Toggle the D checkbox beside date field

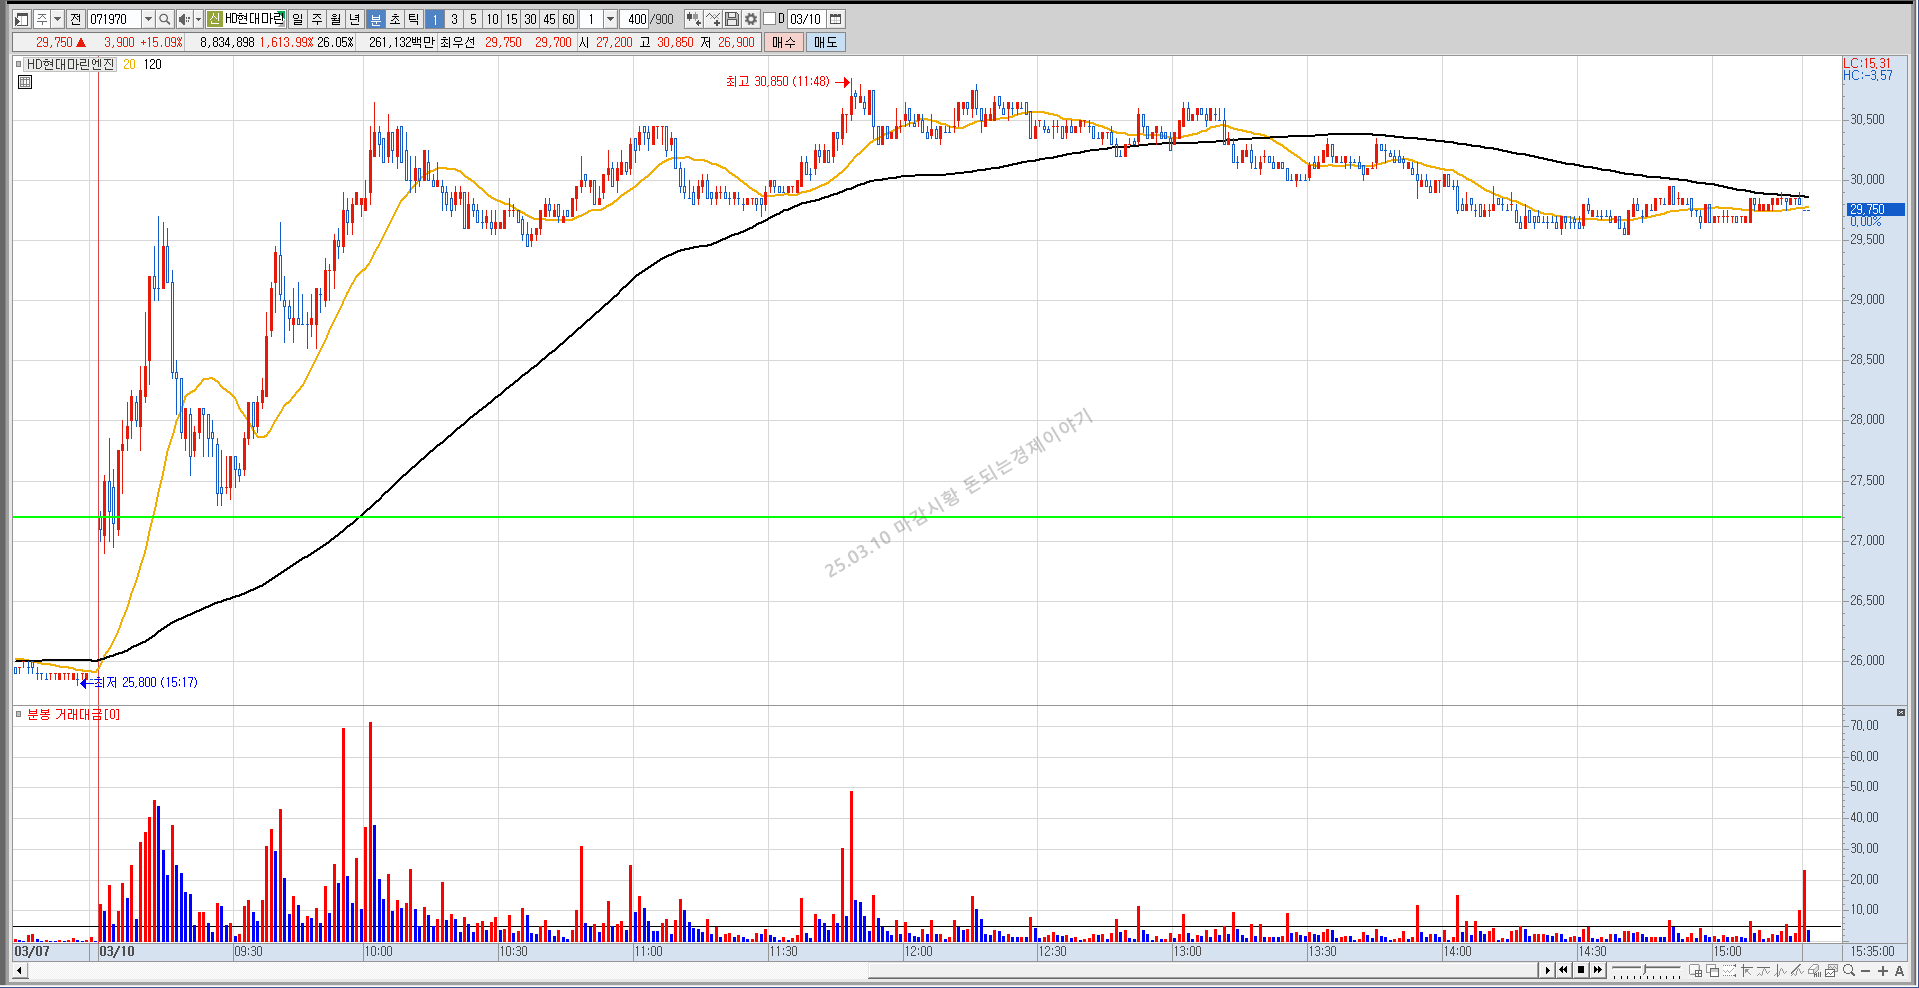point(769,19)
